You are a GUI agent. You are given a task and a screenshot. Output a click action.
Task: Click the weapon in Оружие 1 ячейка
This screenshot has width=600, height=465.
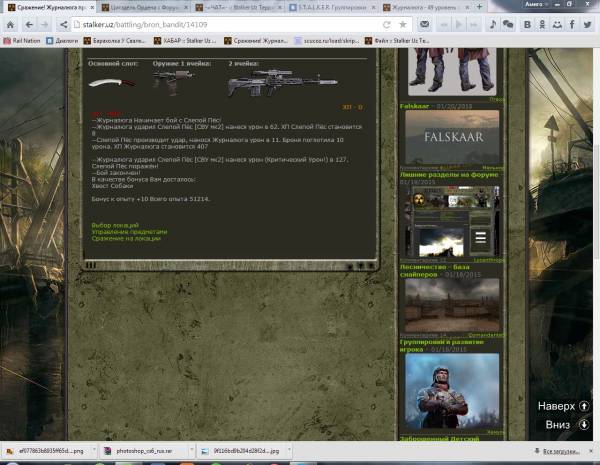click(x=173, y=82)
